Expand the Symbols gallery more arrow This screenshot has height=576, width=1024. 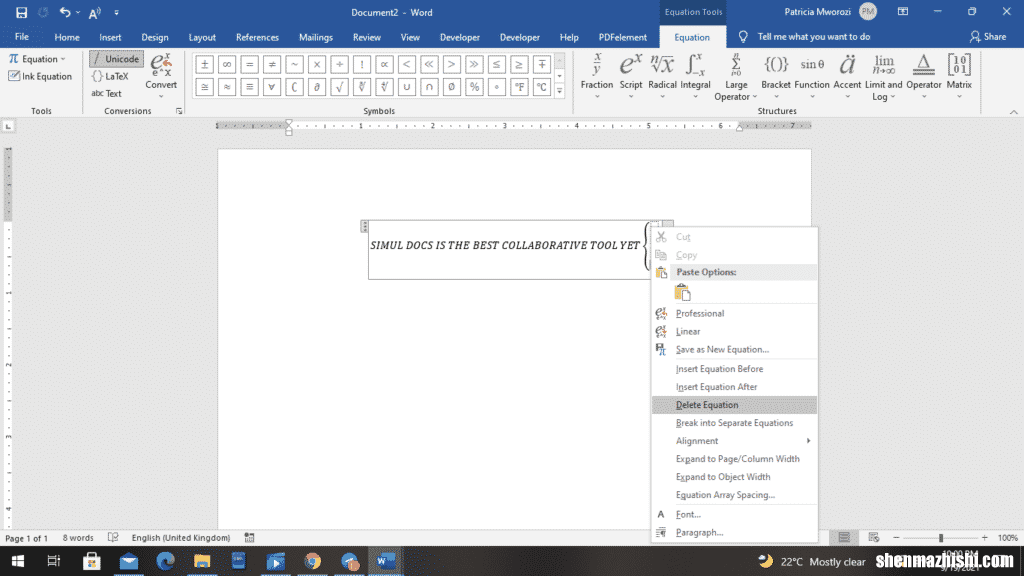coord(560,91)
